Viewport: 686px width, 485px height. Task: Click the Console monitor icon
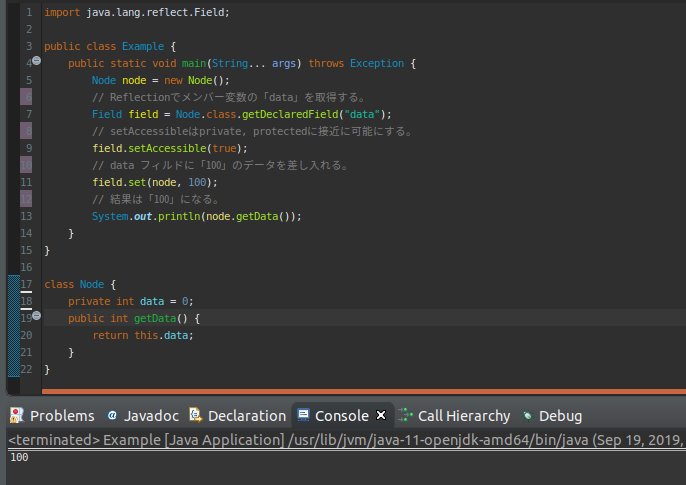tap(303, 415)
